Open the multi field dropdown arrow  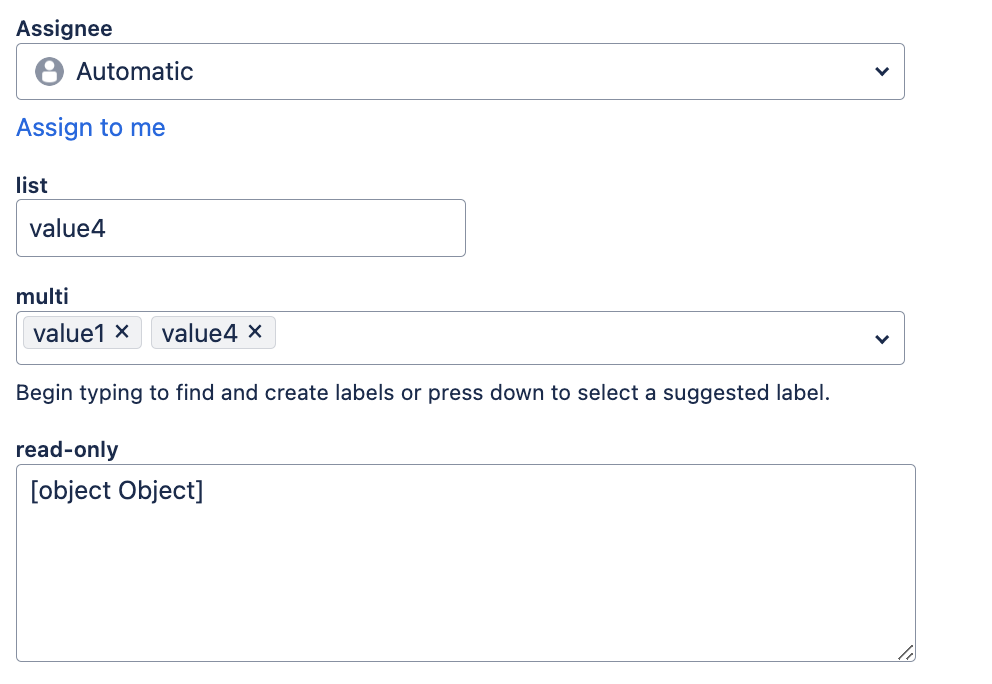882,339
